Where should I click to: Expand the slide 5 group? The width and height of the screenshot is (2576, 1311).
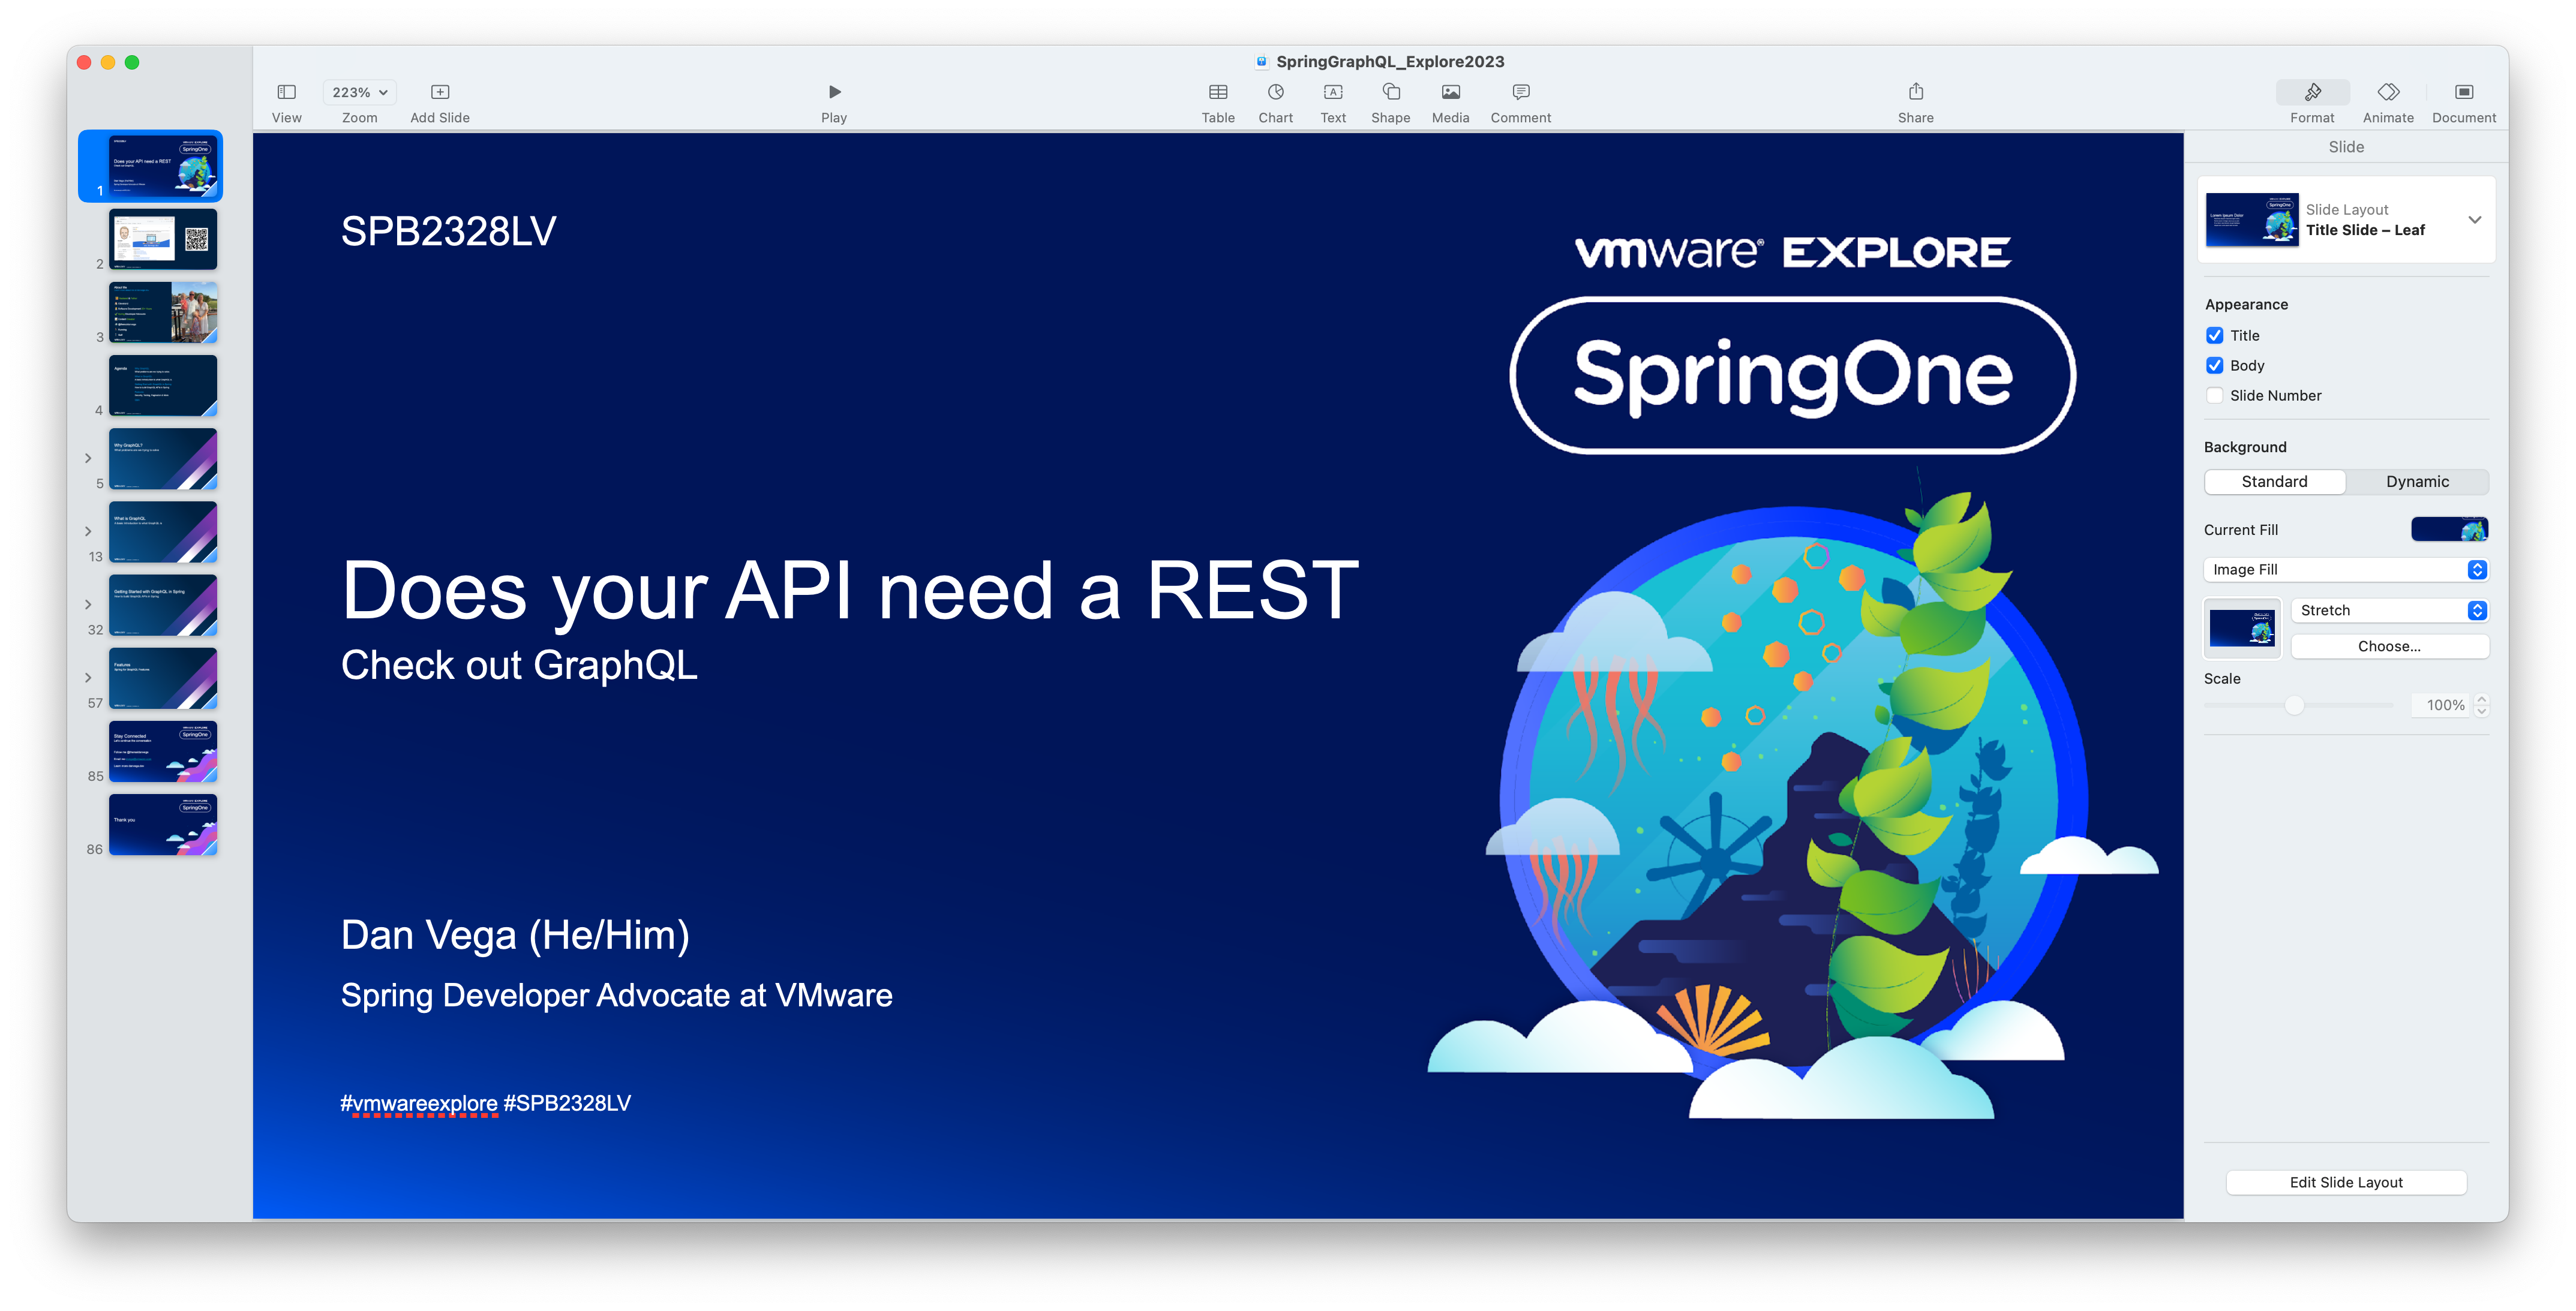tap(88, 459)
